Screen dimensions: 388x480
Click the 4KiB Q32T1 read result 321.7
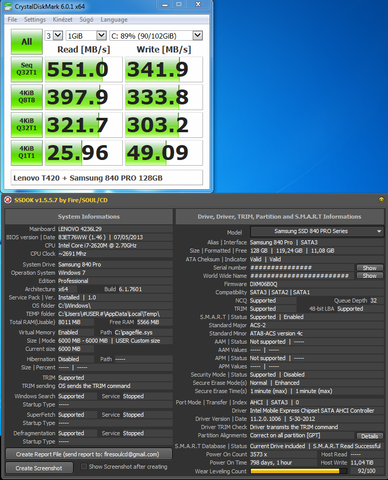pyautogui.click(x=84, y=125)
